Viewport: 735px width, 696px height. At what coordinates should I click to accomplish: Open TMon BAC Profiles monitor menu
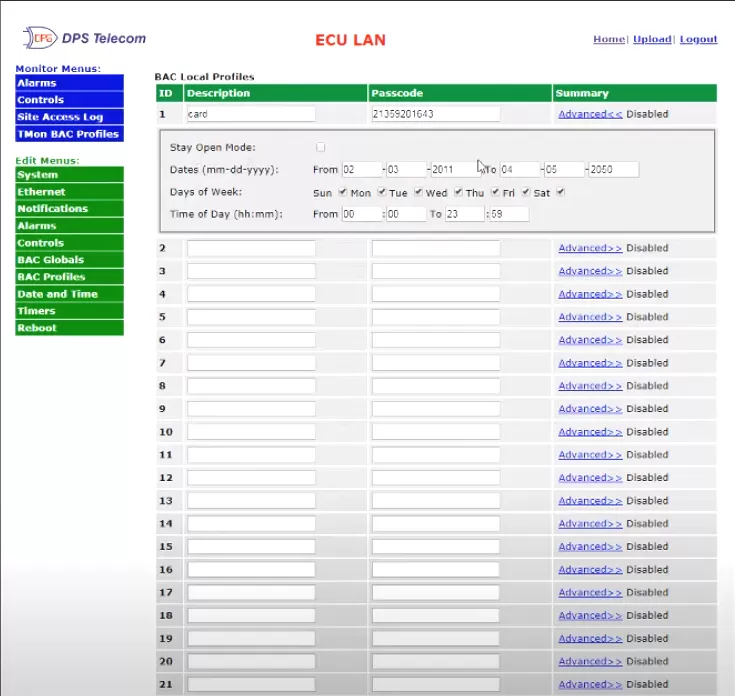[69, 134]
